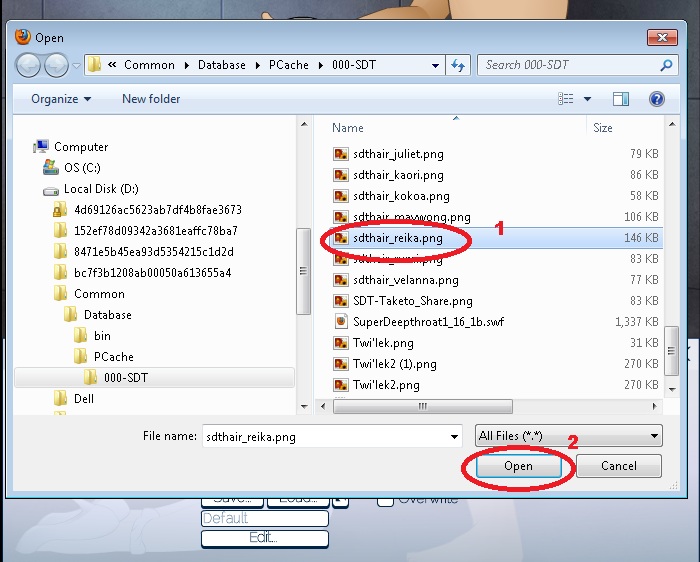Click the search magnifier icon

click(667, 65)
